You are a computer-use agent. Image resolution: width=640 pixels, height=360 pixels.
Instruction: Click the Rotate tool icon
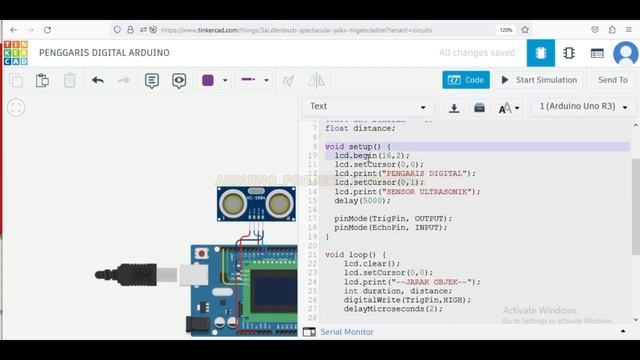click(289, 80)
